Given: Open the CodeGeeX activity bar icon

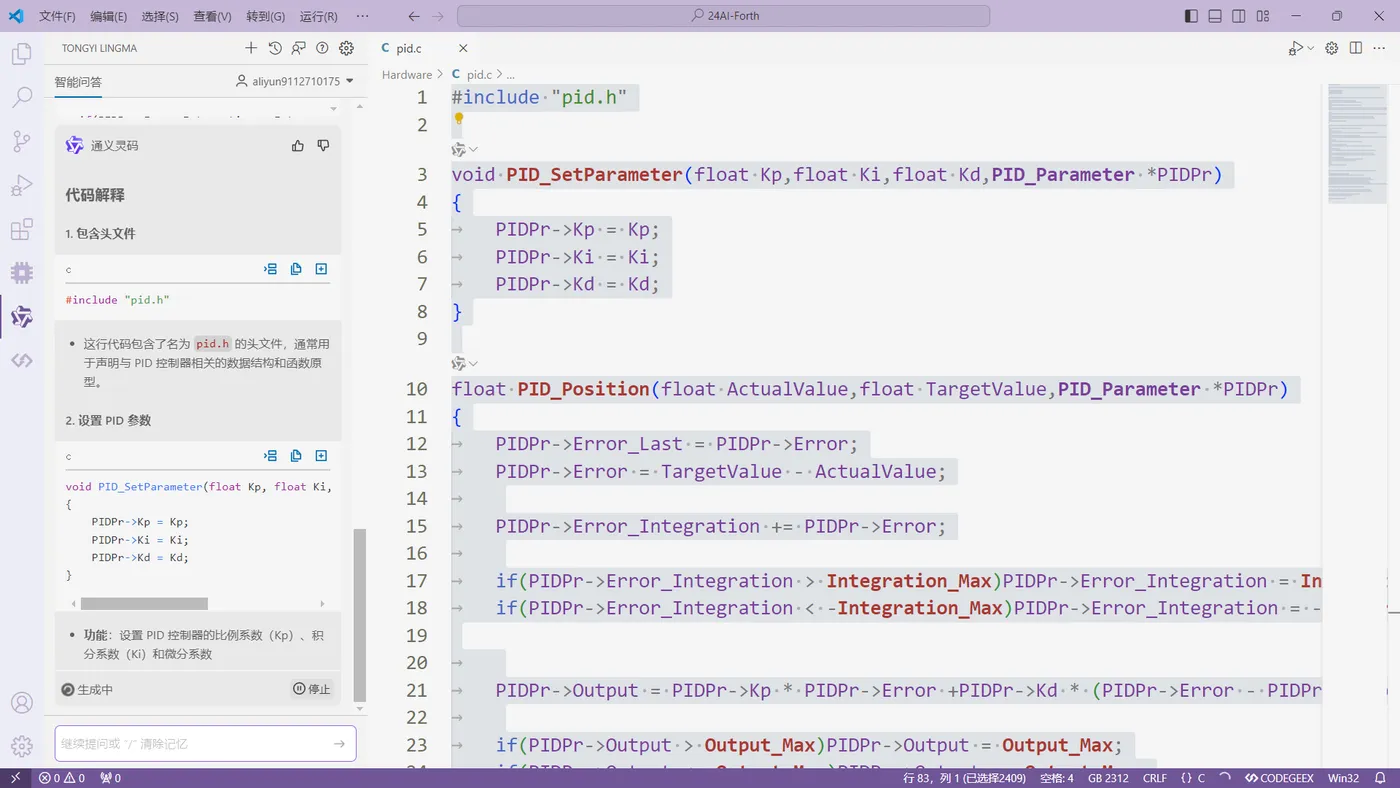Looking at the screenshot, I should (x=21, y=360).
